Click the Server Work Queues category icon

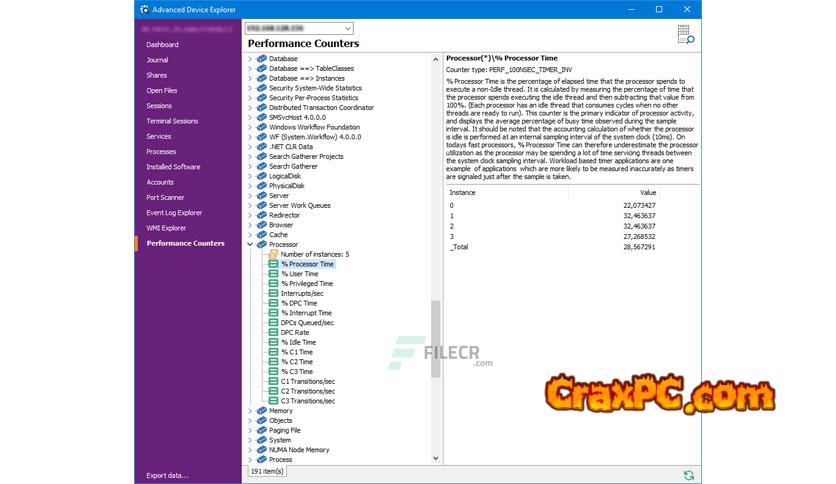(x=261, y=205)
